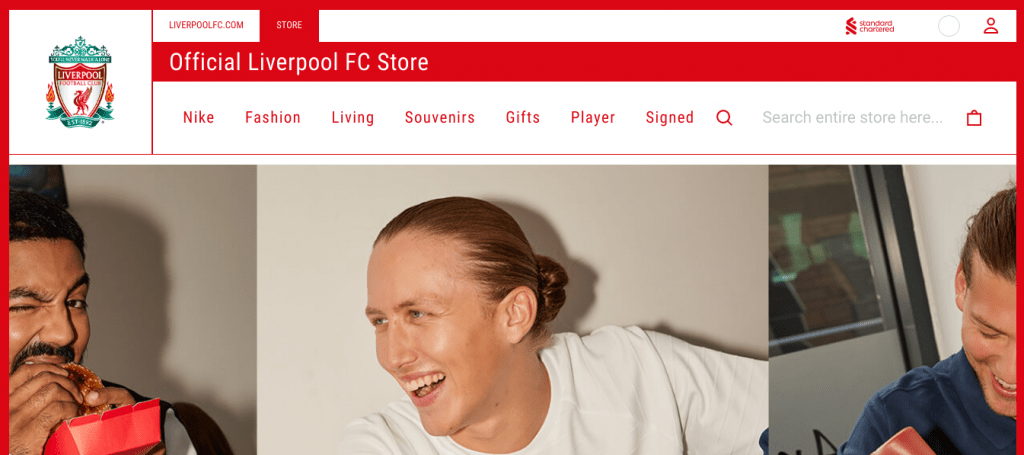The width and height of the screenshot is (1024, 455).
Task: Open the Living category menu
Action: pos(353,118)
